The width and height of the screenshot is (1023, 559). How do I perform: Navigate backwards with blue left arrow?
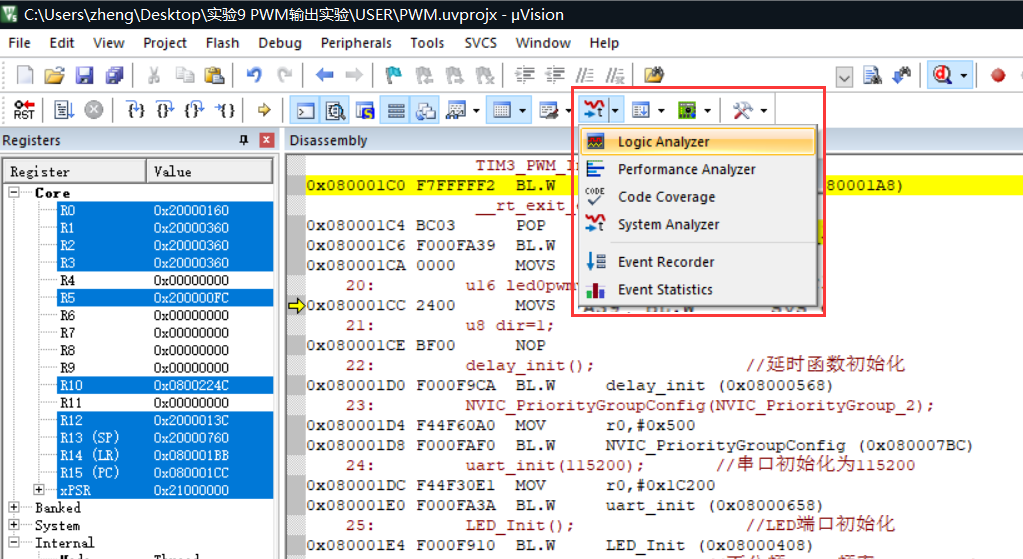324,76
